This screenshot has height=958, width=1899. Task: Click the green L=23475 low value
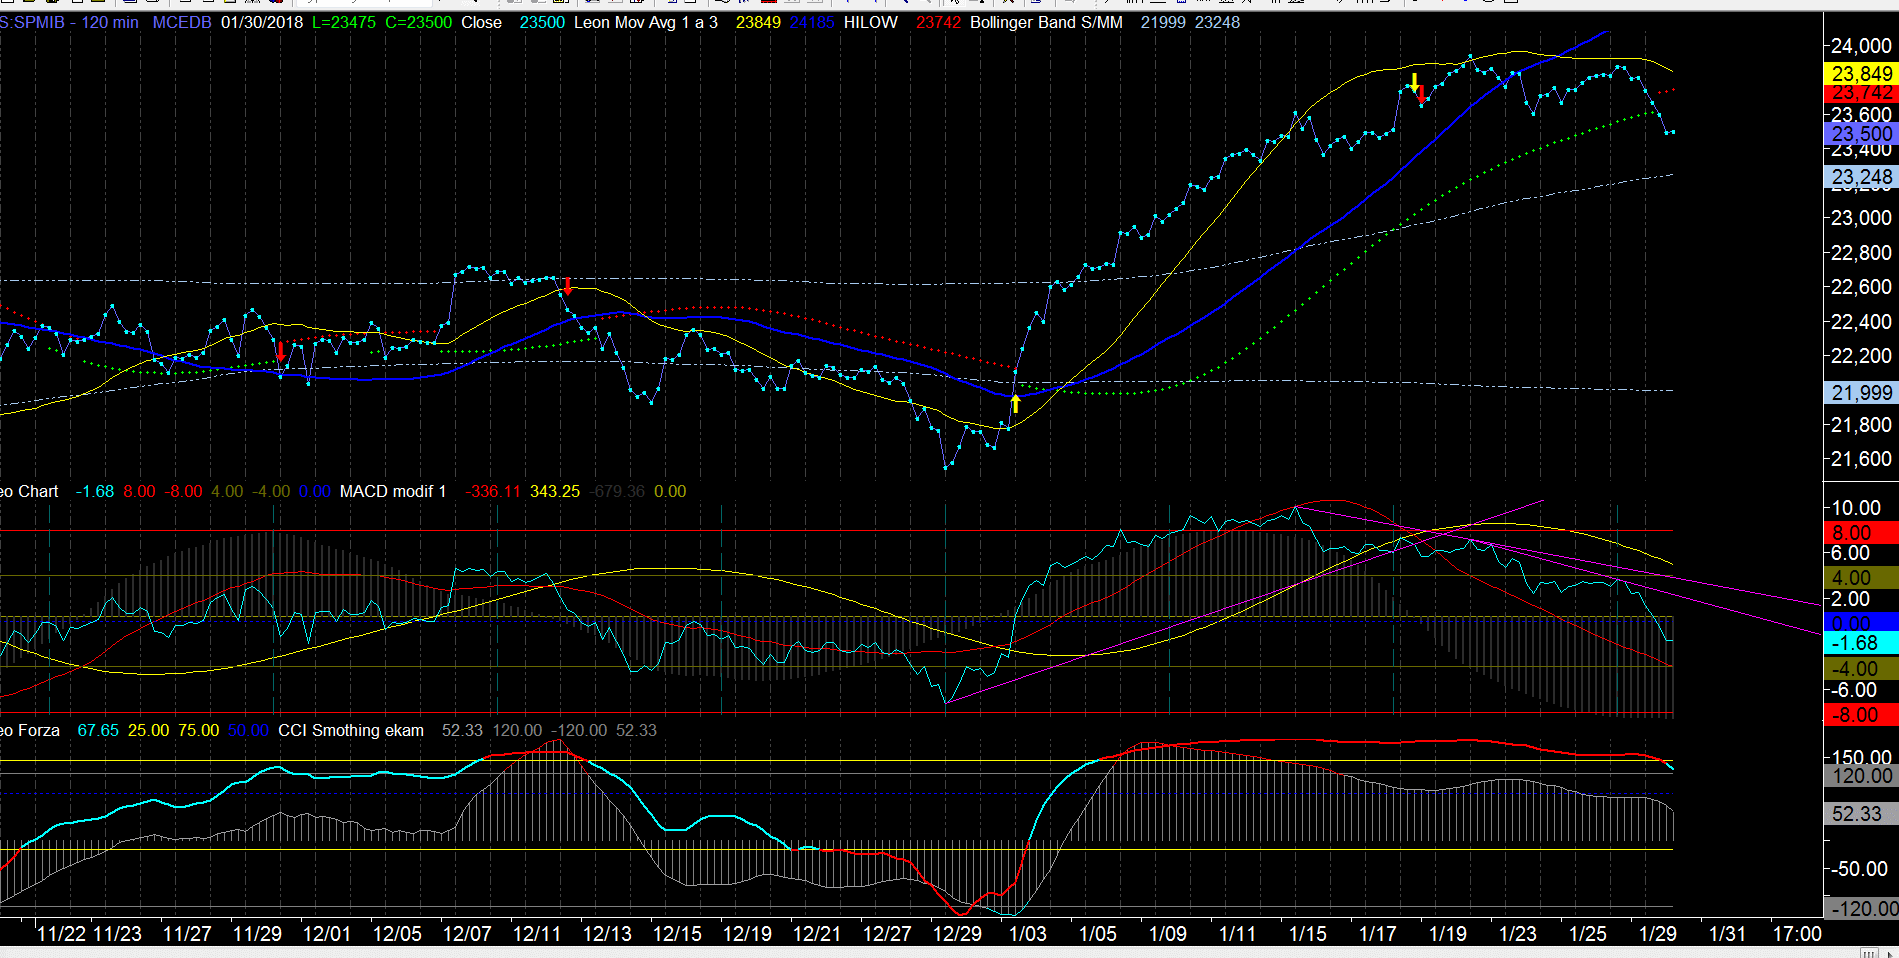(x=344, y=22)
